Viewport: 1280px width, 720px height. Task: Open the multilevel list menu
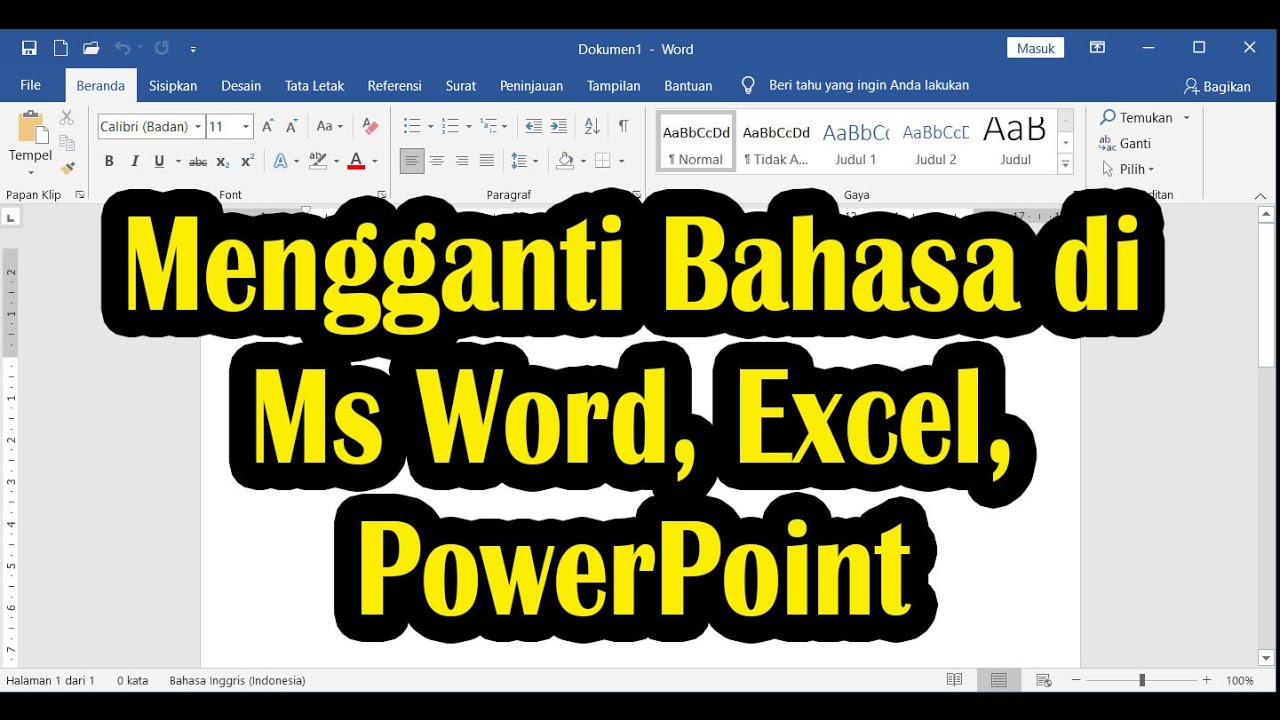click(489, 126)
